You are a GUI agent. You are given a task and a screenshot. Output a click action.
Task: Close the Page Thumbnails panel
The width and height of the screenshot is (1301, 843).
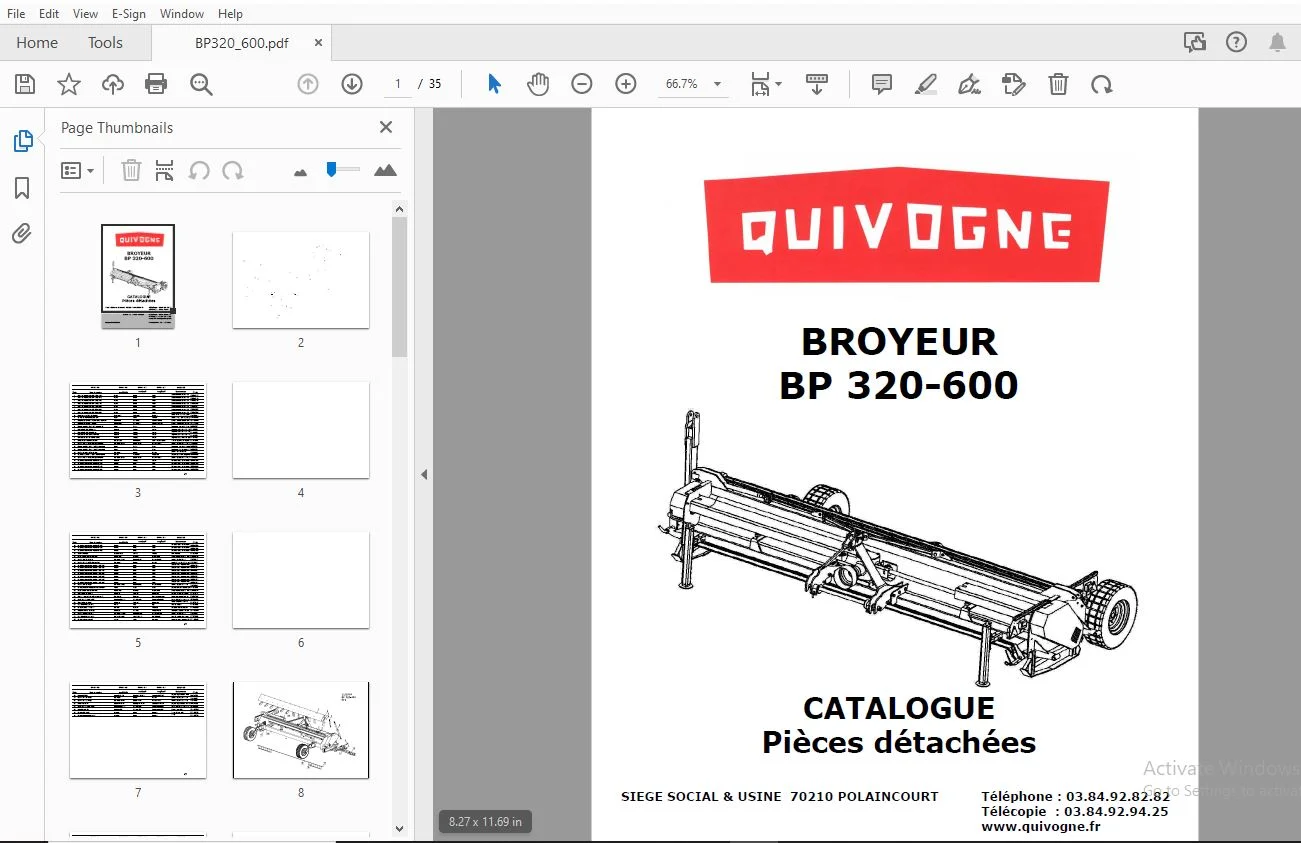click(x=386, y=127)
